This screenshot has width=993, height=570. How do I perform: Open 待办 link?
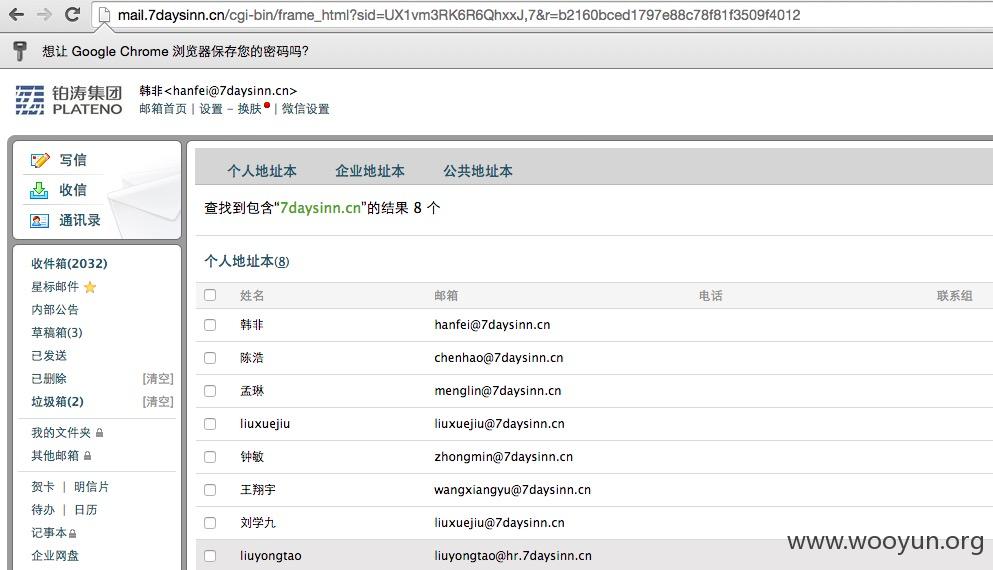point(43,510)
